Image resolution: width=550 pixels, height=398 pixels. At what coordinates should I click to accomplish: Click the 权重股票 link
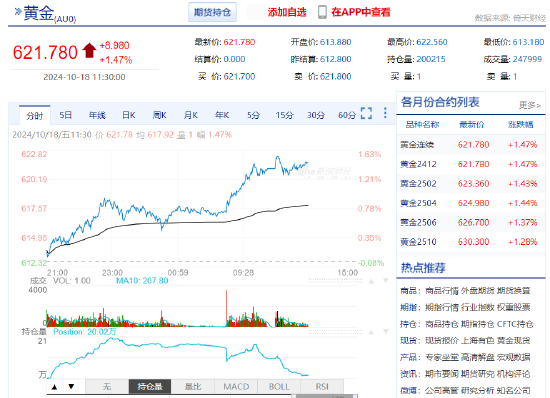(514, 308)
